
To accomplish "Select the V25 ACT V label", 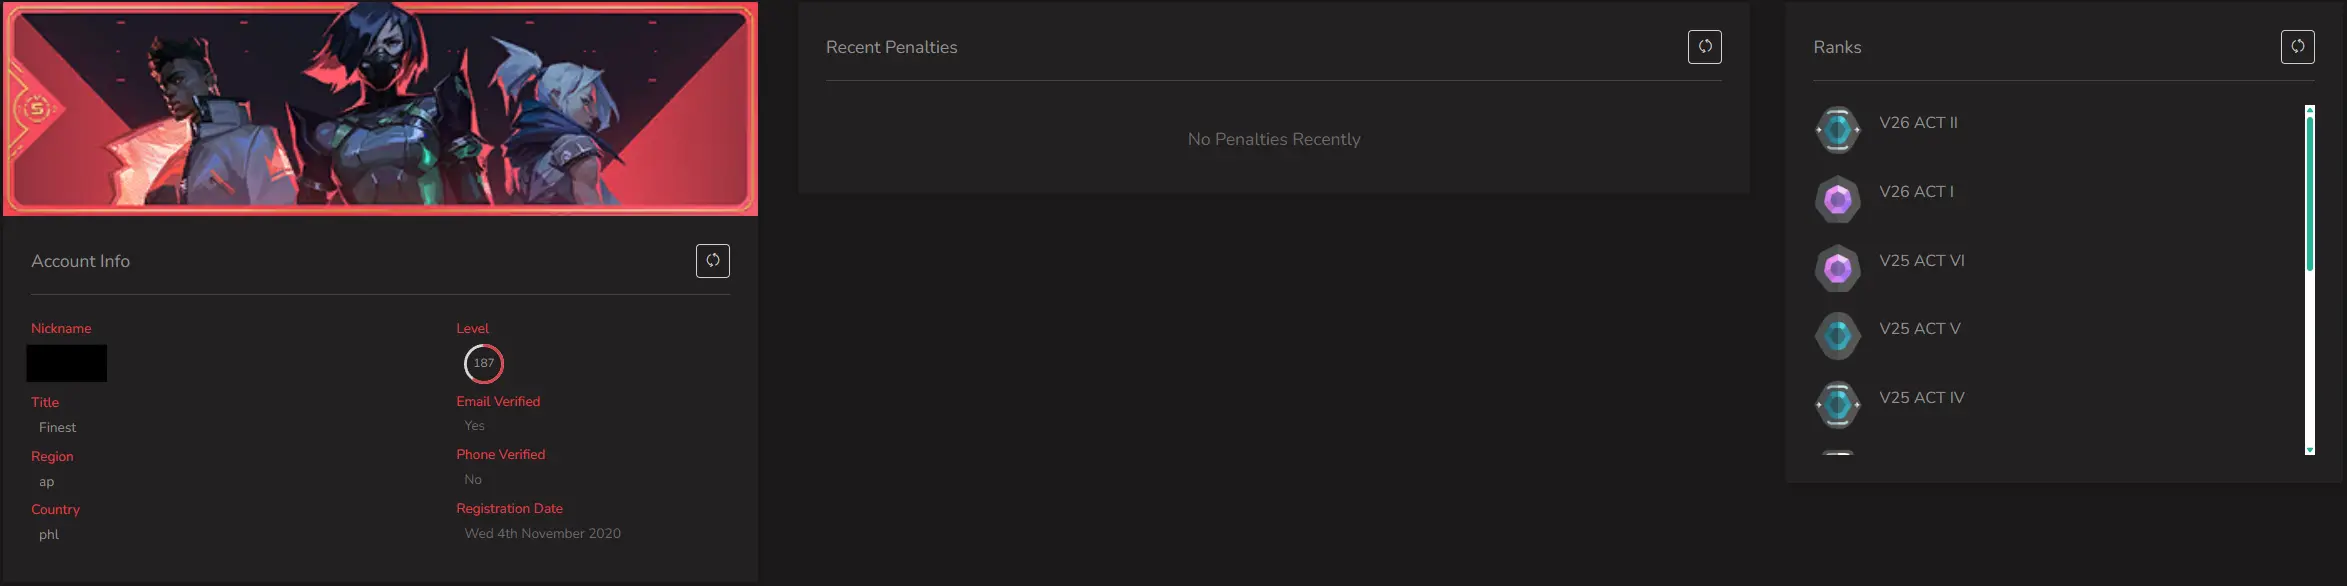I will click(x=1919, y=329).
